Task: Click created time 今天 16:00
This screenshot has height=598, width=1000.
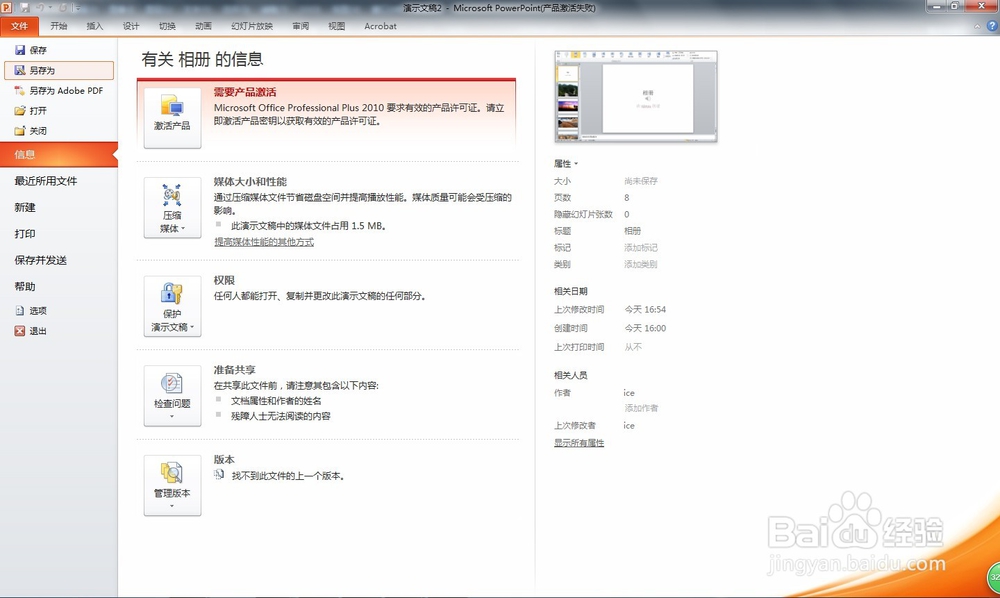Action: tap(645, 328)
